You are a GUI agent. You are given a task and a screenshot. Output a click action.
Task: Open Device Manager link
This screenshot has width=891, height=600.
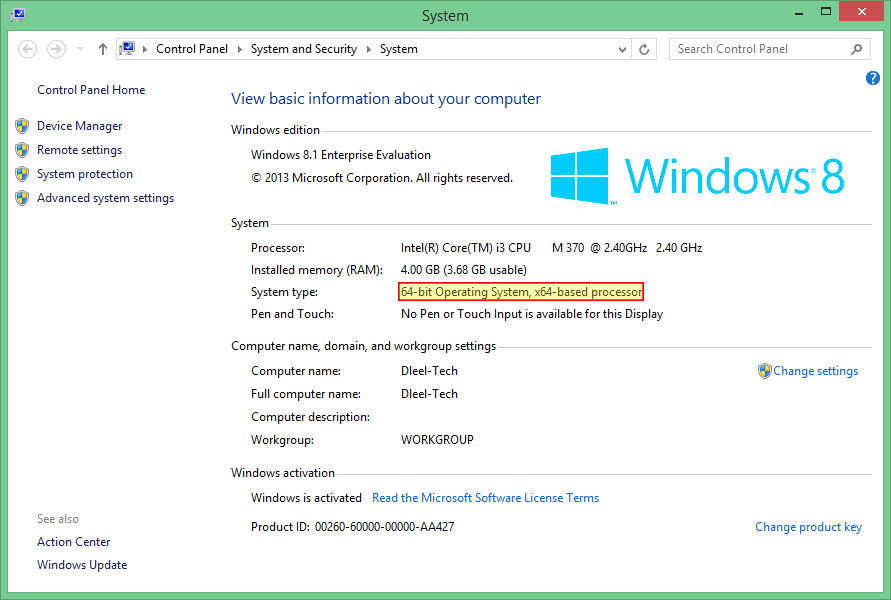click(80, 126)
